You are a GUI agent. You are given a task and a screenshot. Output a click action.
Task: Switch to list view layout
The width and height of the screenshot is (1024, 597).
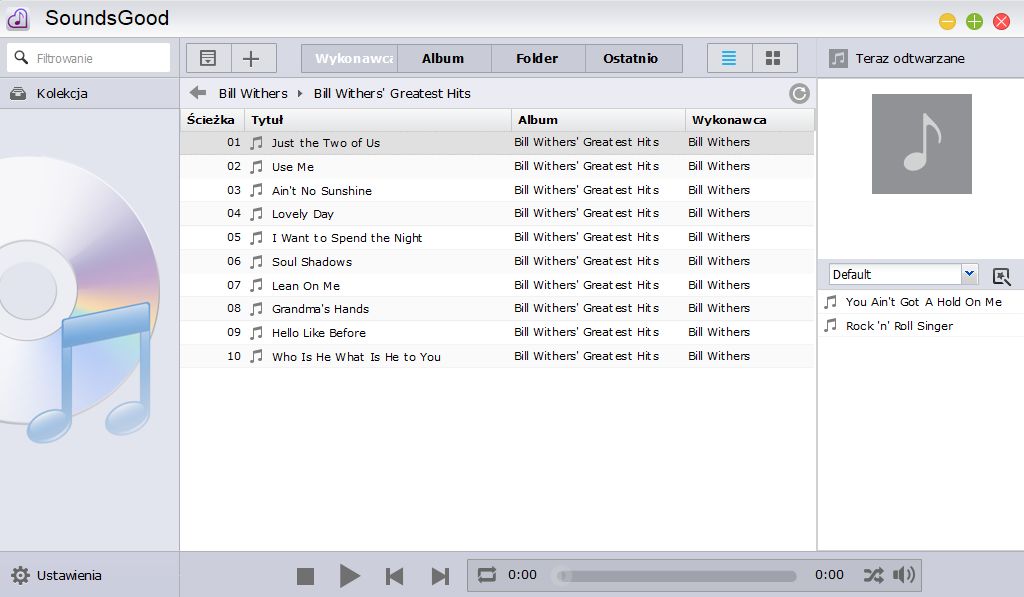[729, 58]
